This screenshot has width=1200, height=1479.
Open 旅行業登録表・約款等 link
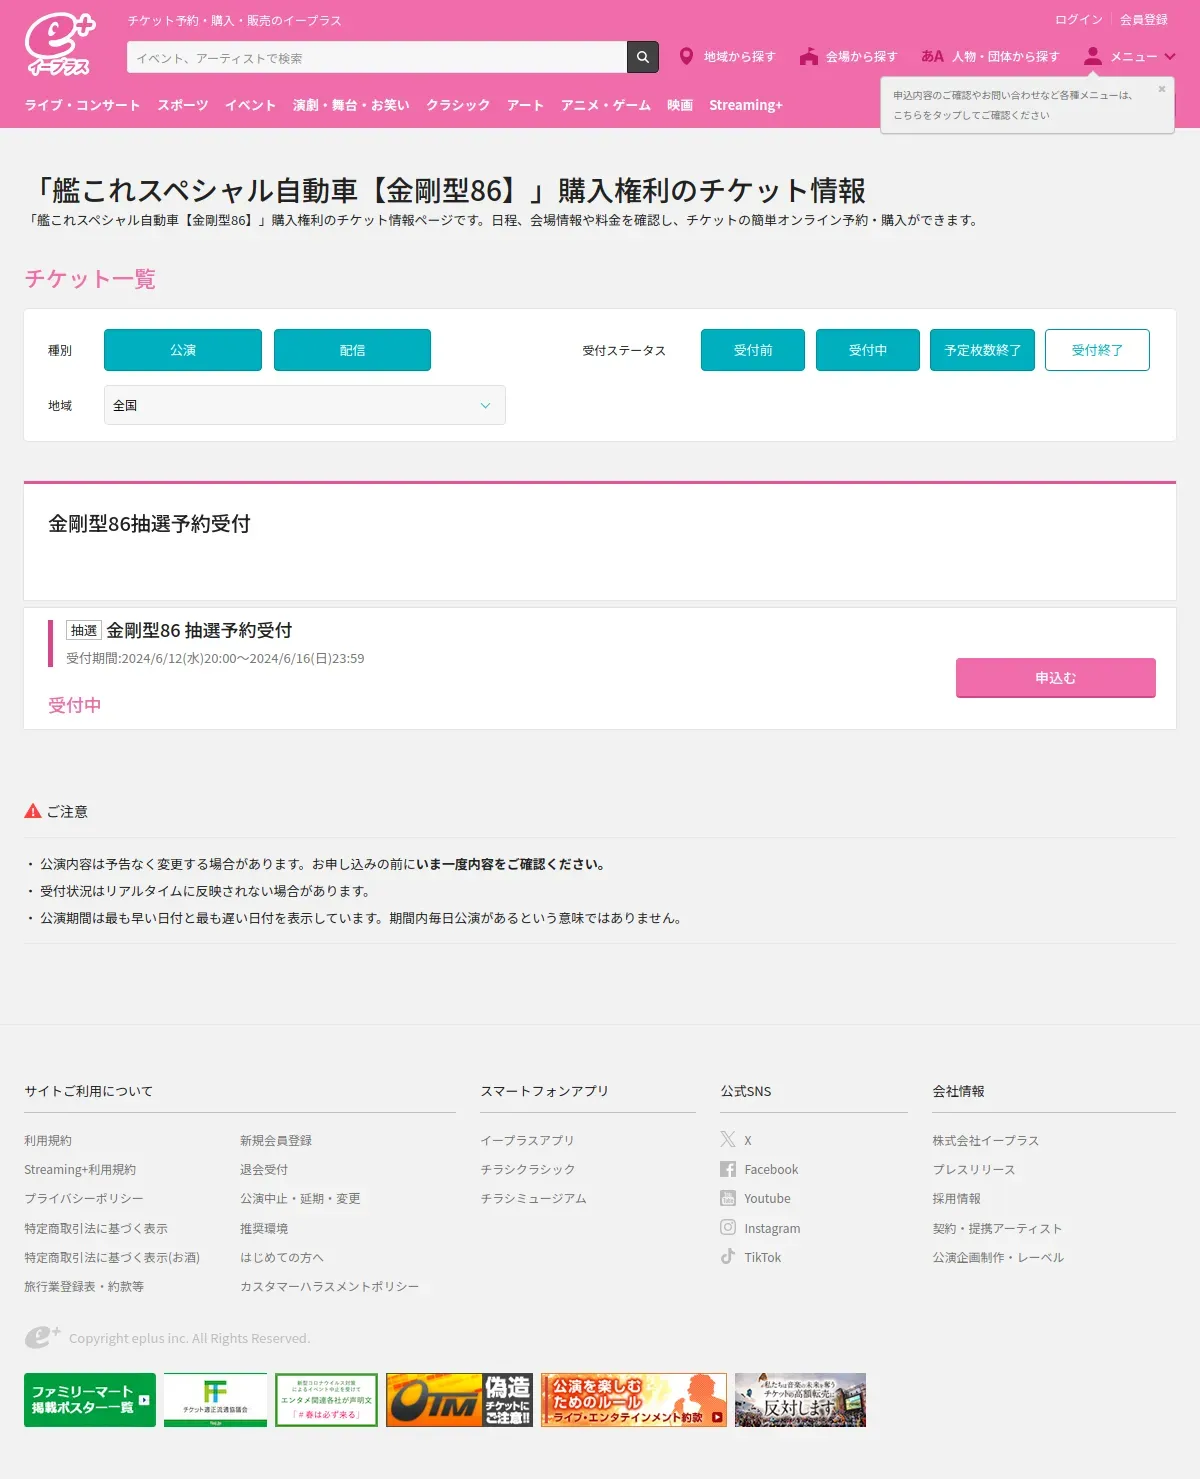click(84, 1286)
